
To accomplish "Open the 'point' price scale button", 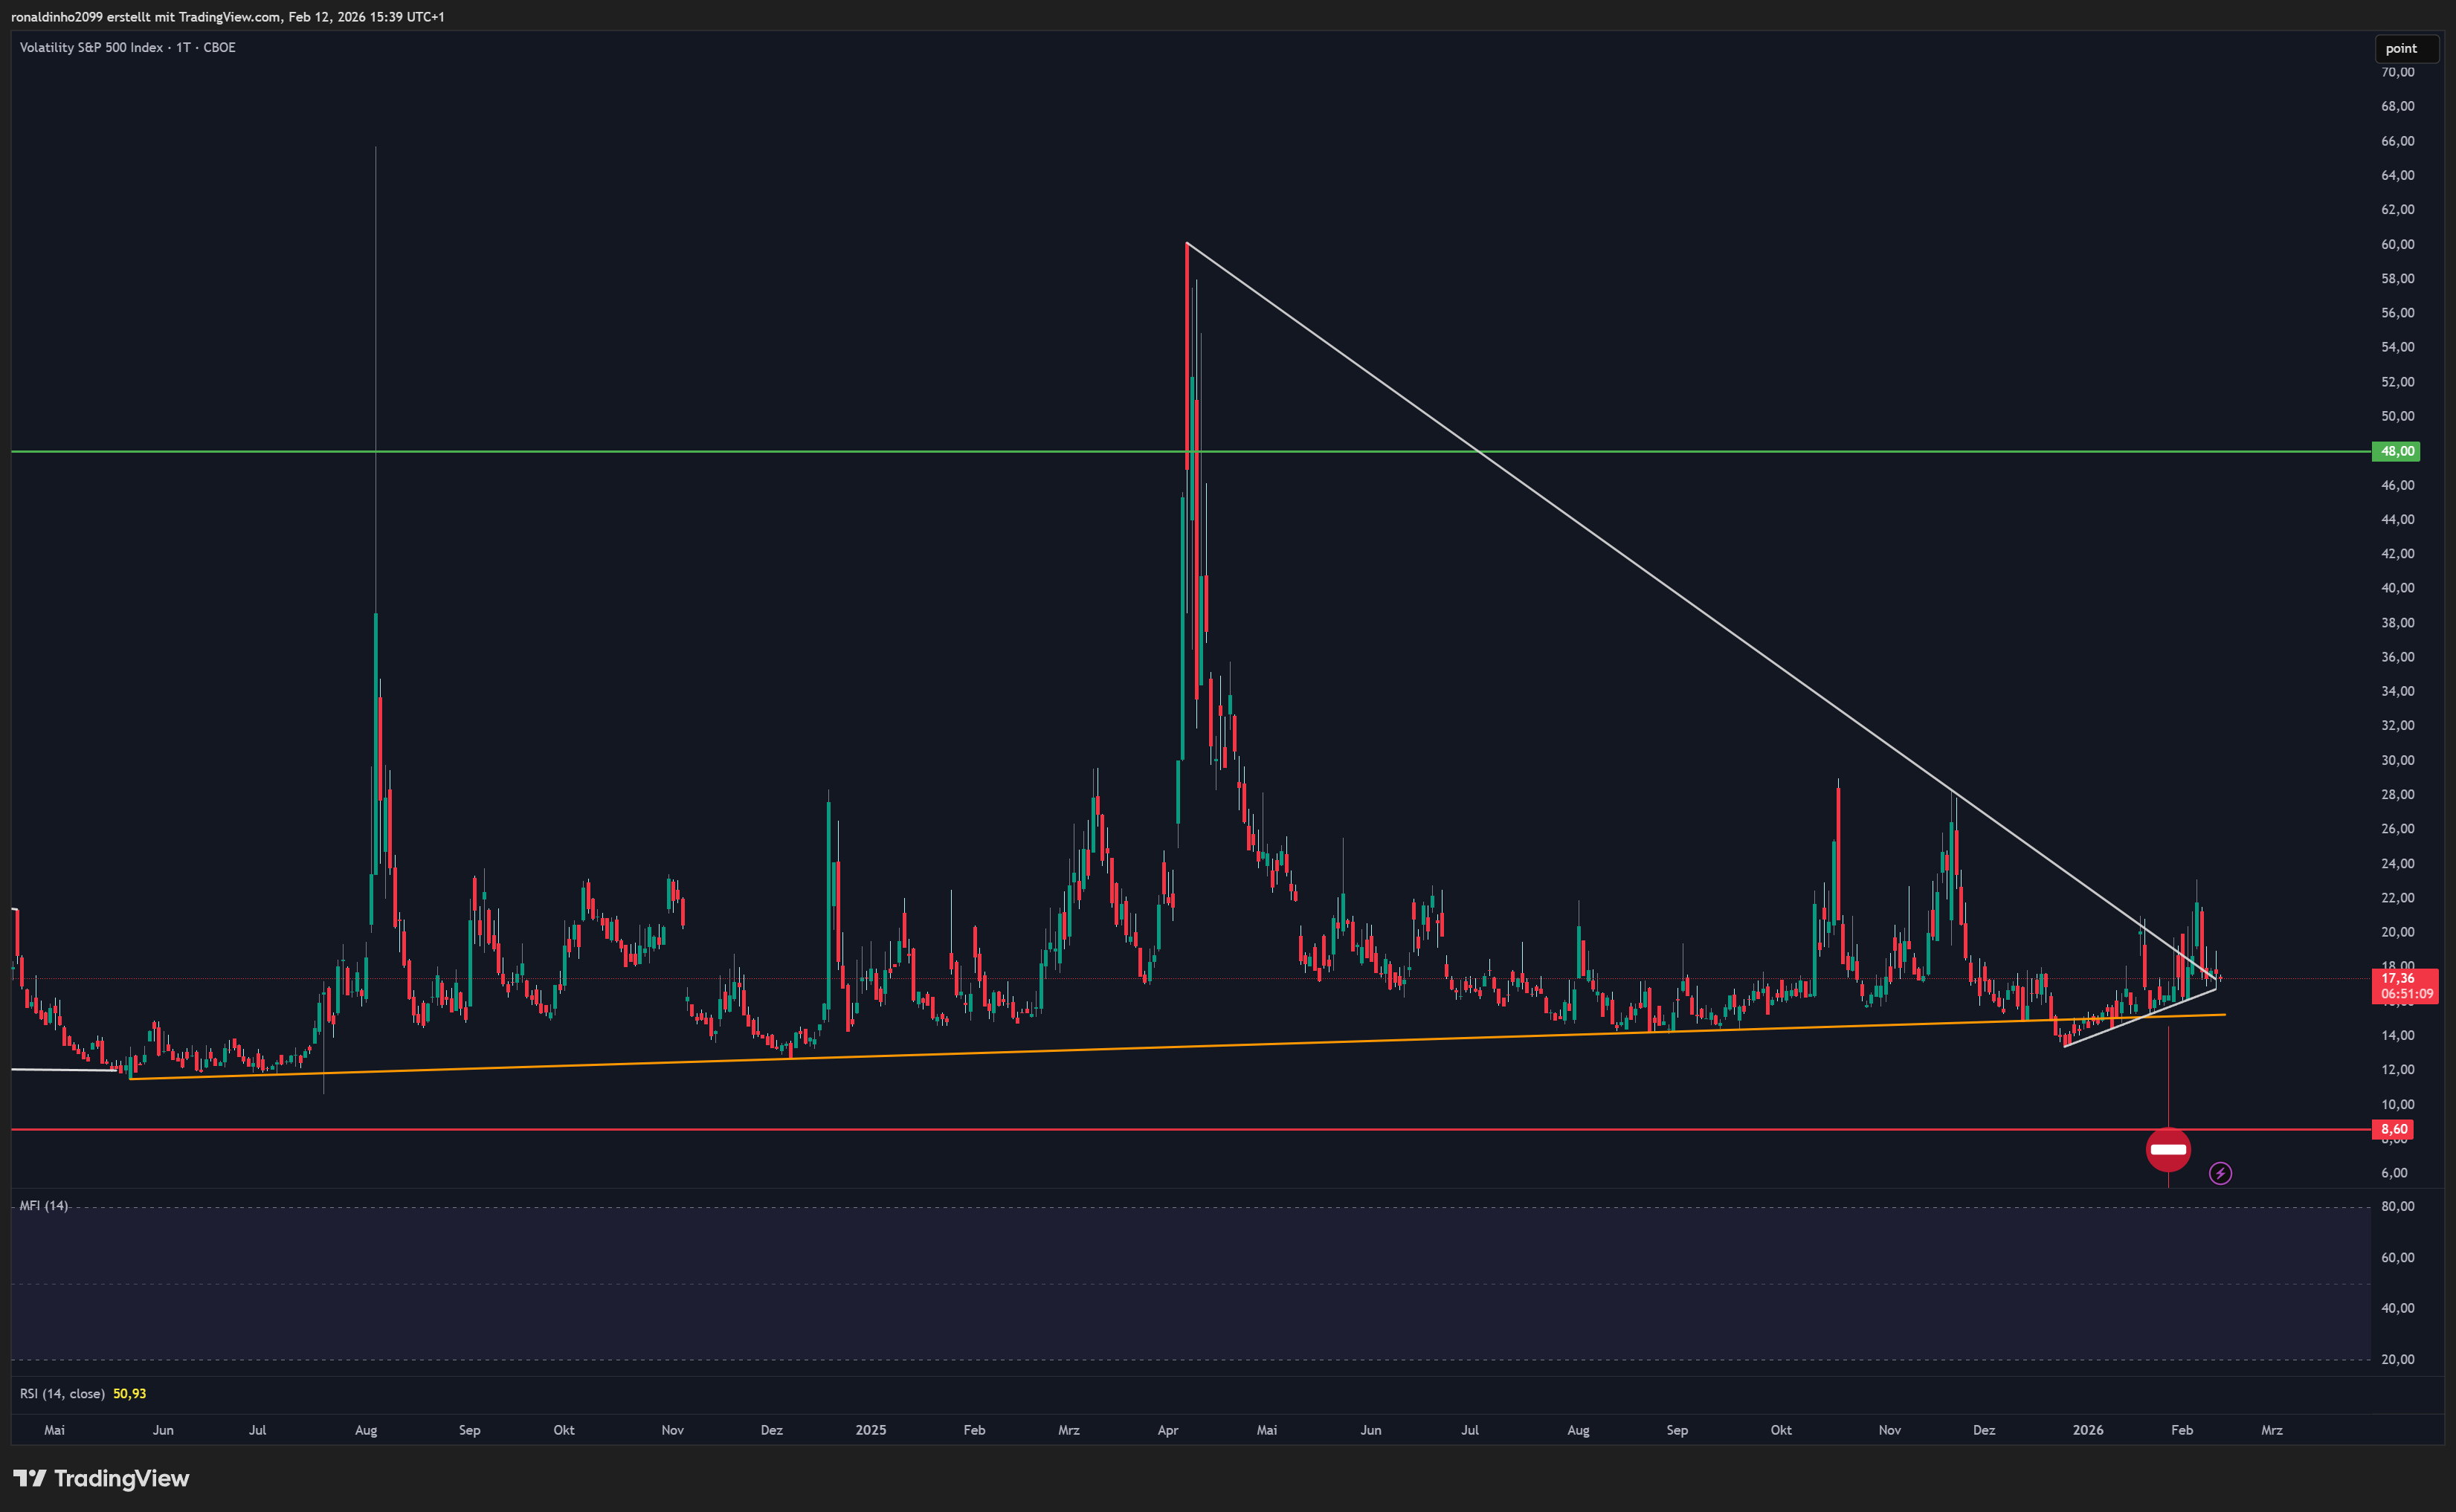I will [x=2407, y=48].
